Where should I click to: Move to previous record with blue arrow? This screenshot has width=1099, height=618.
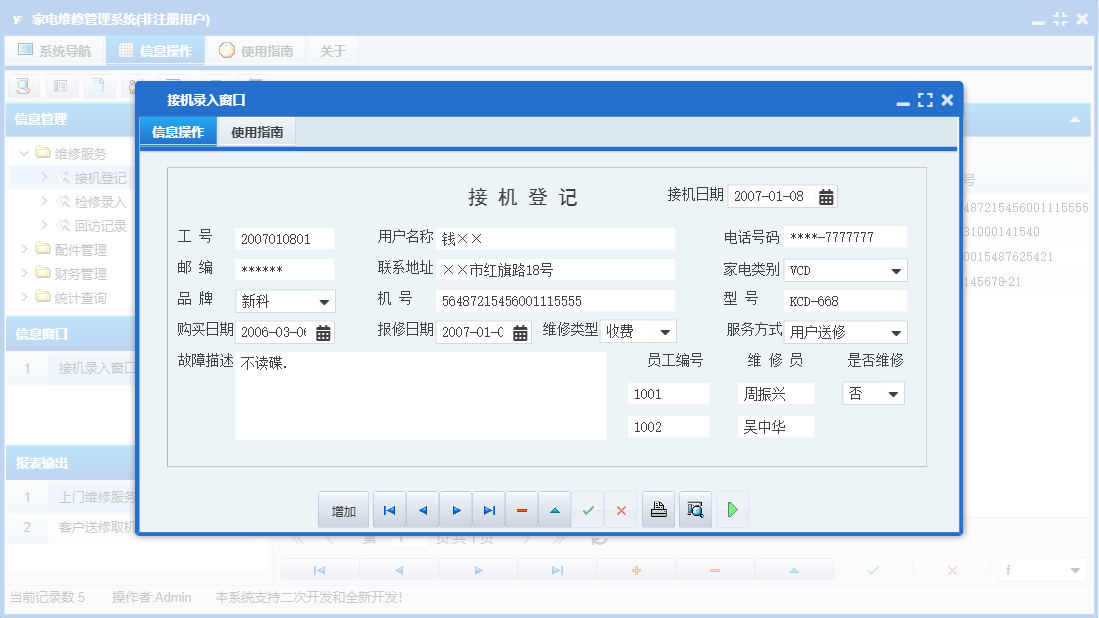(x=422, y=509)
